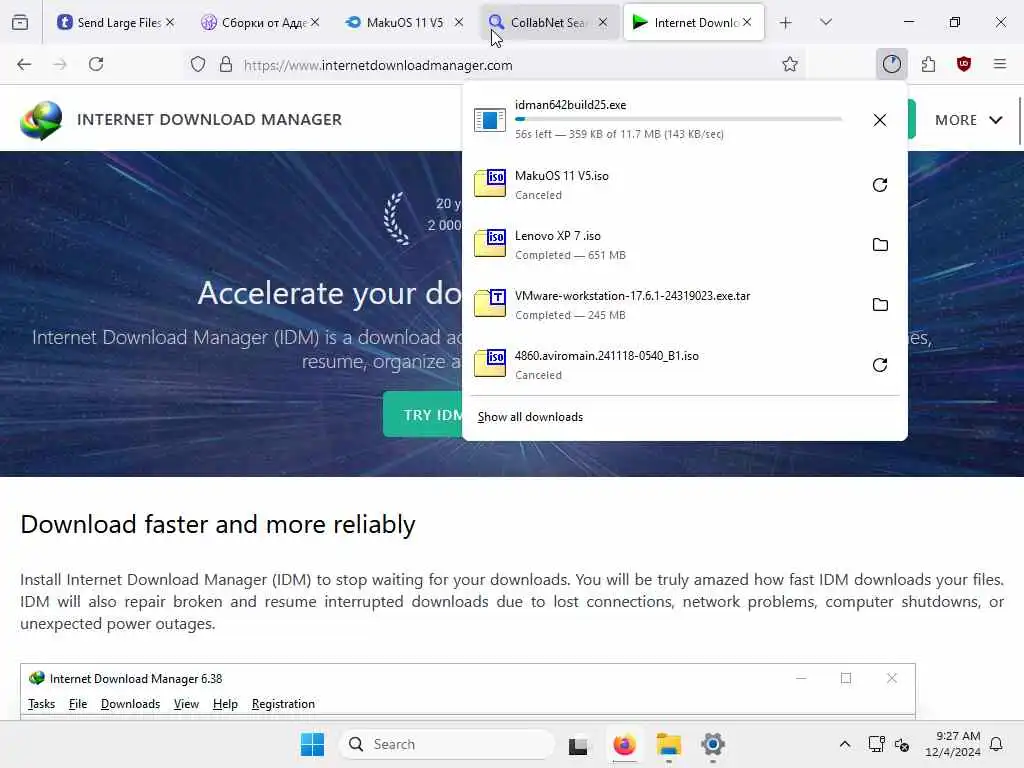This screenshot has height=768, width=1024.
Task: Open Task View on taskbar
Action: tap(578, 744)
